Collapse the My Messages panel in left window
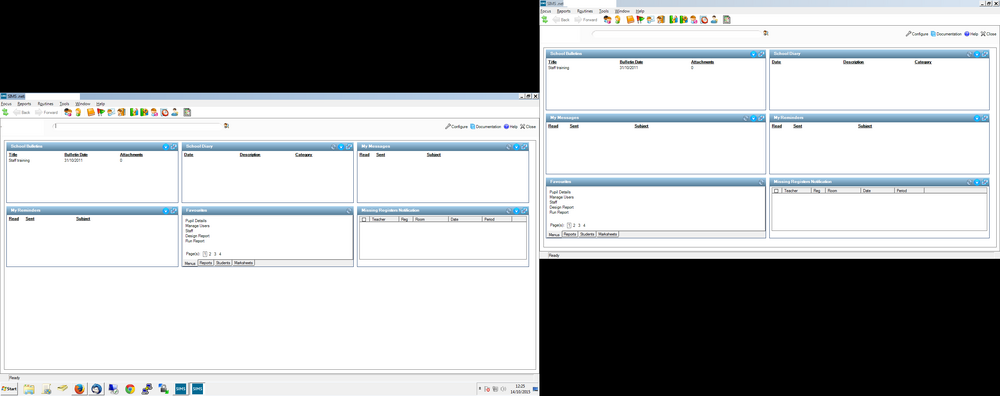1000x396 pixels. [517, 147]
